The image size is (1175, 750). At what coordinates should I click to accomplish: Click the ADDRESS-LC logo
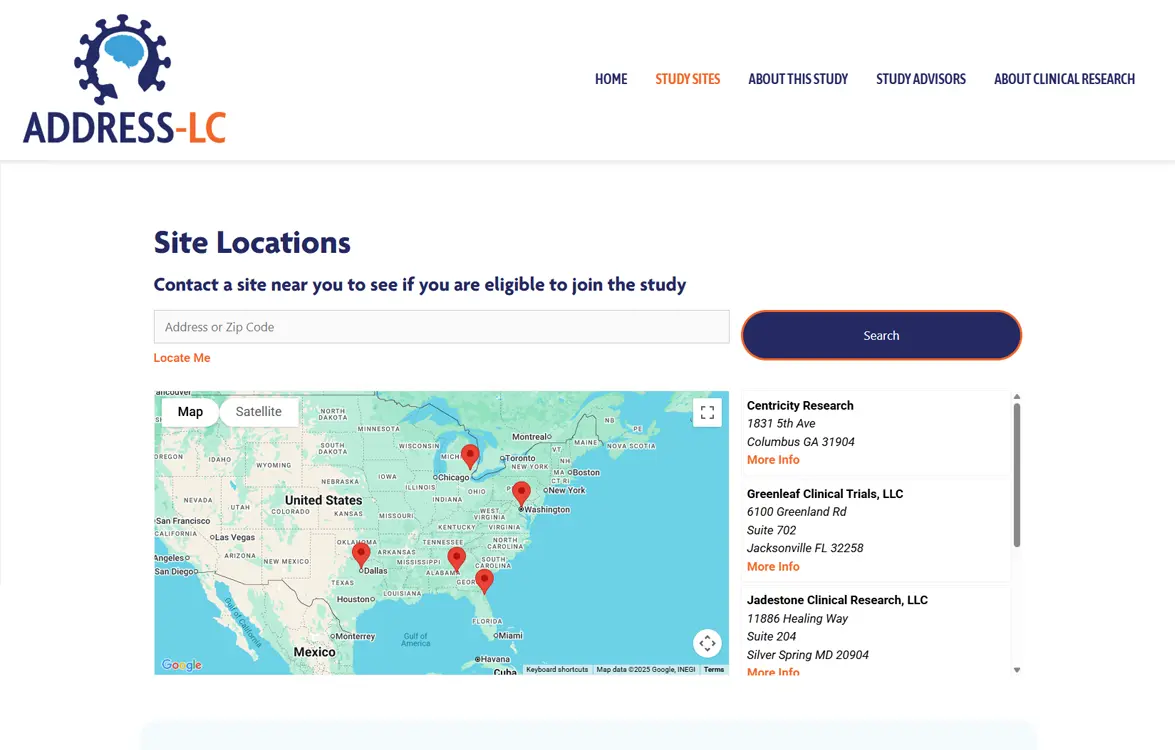point(124,79)
